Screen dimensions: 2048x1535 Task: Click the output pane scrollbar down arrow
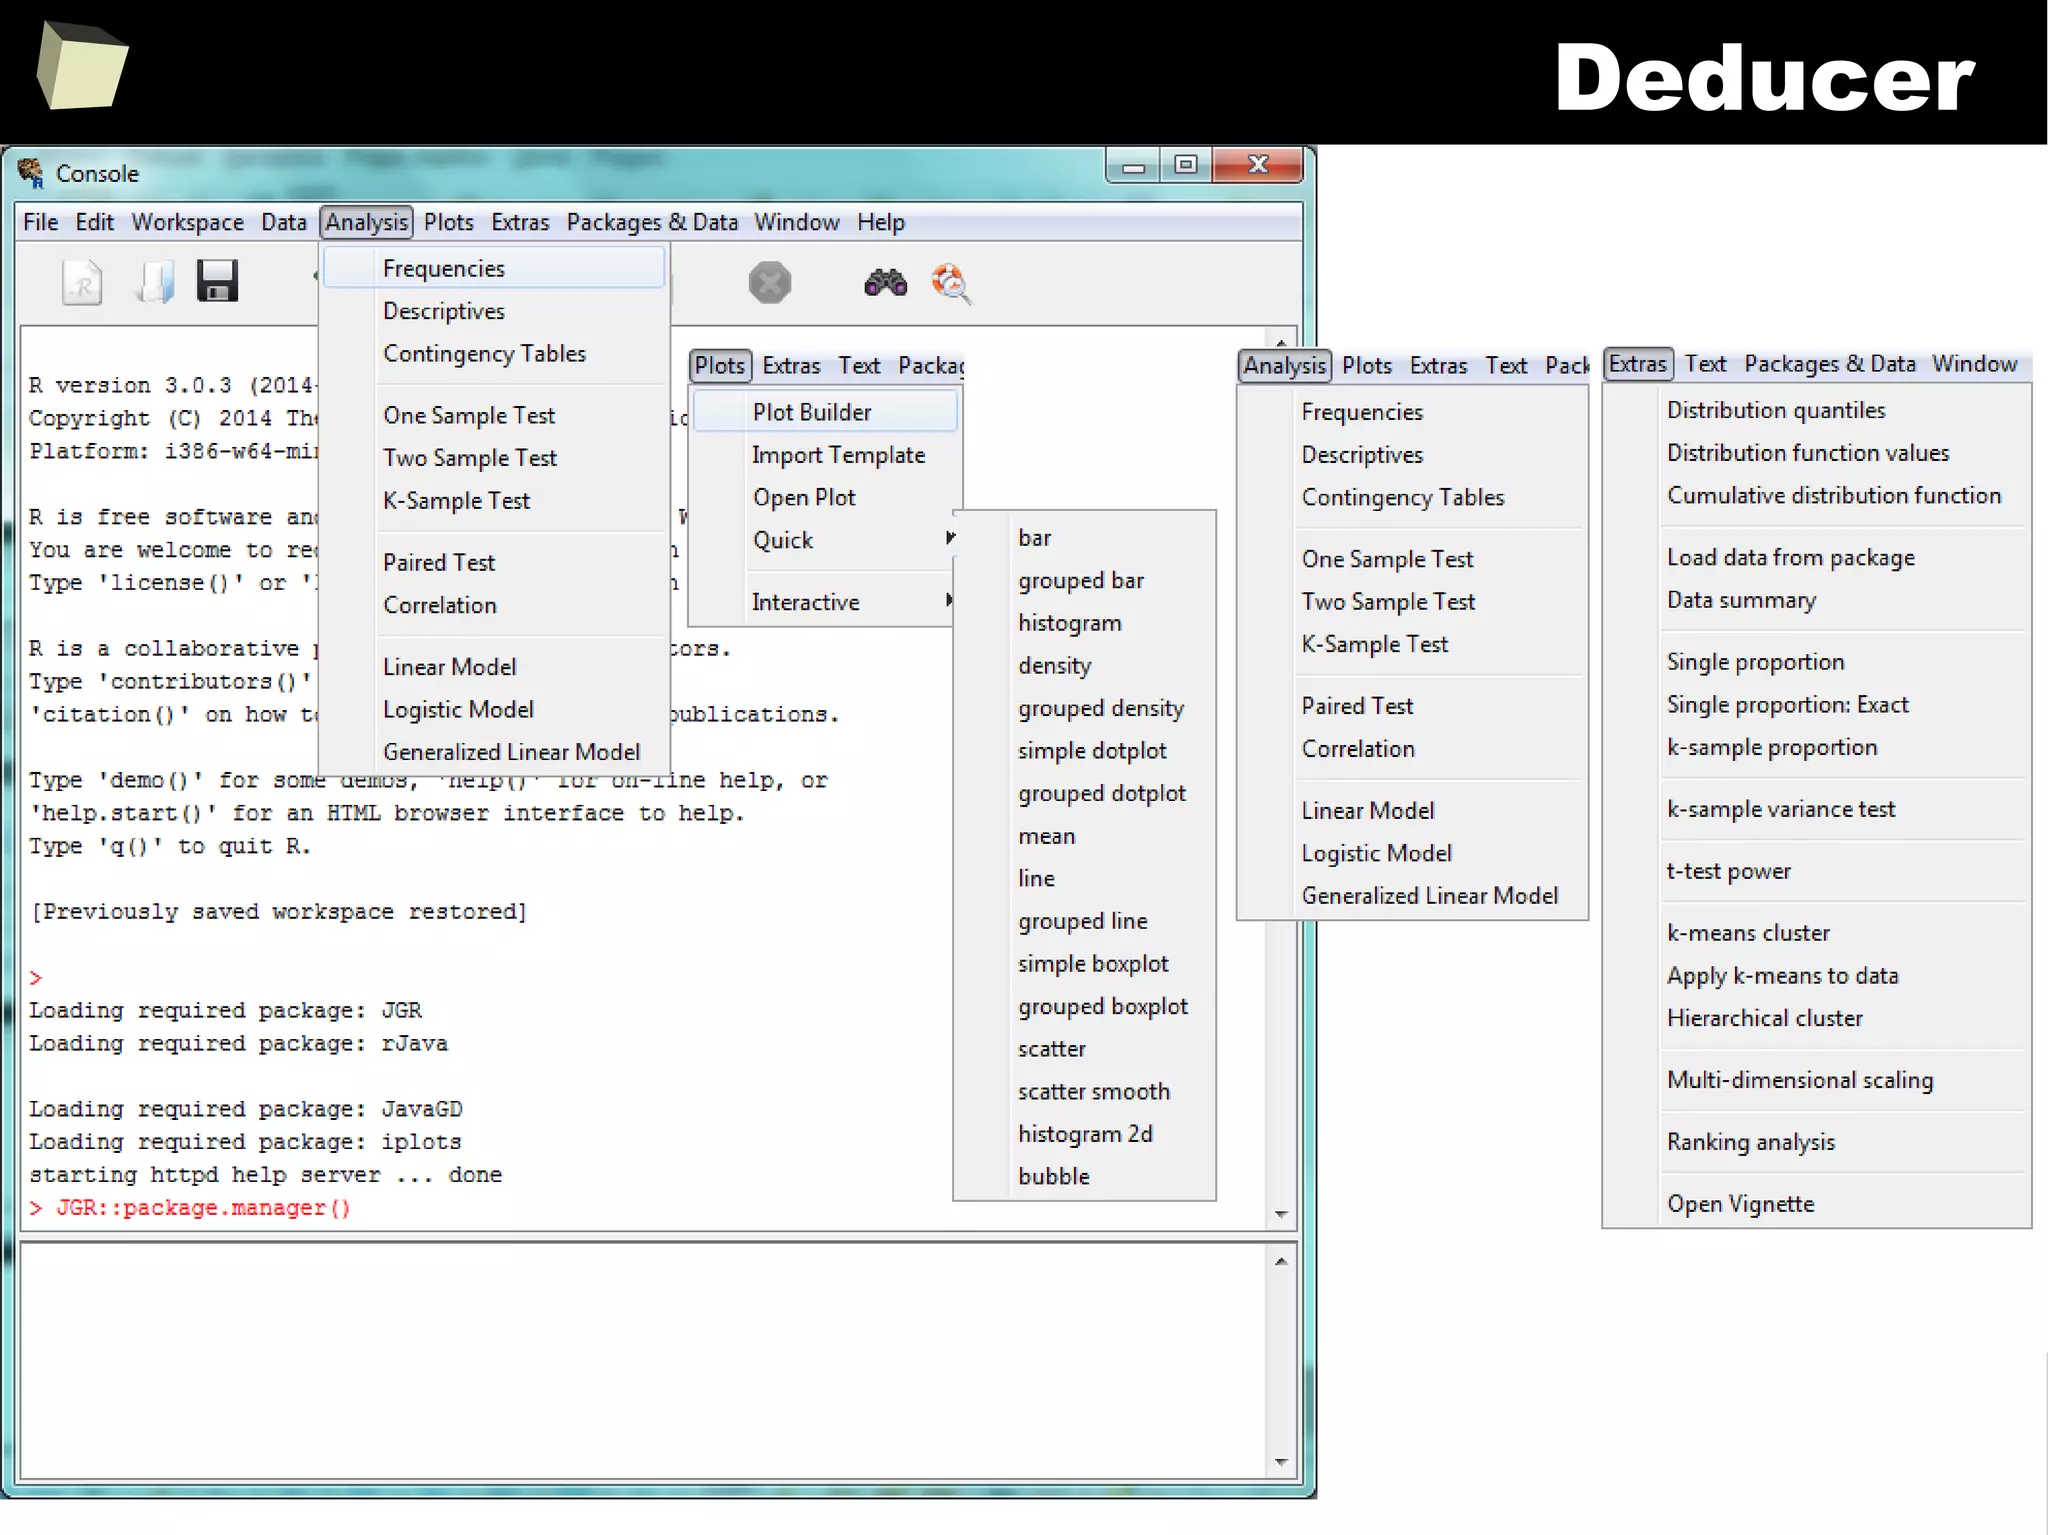coord(1281,1214)
